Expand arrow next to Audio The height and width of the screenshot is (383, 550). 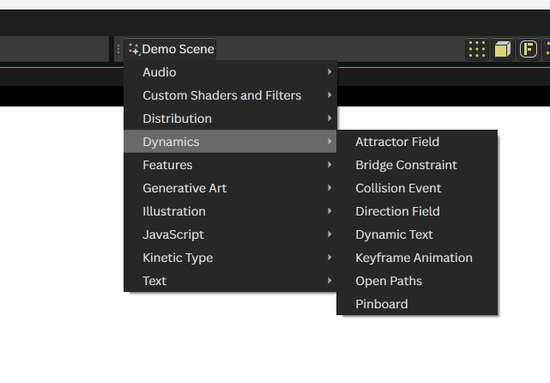(x=329, y=72)
